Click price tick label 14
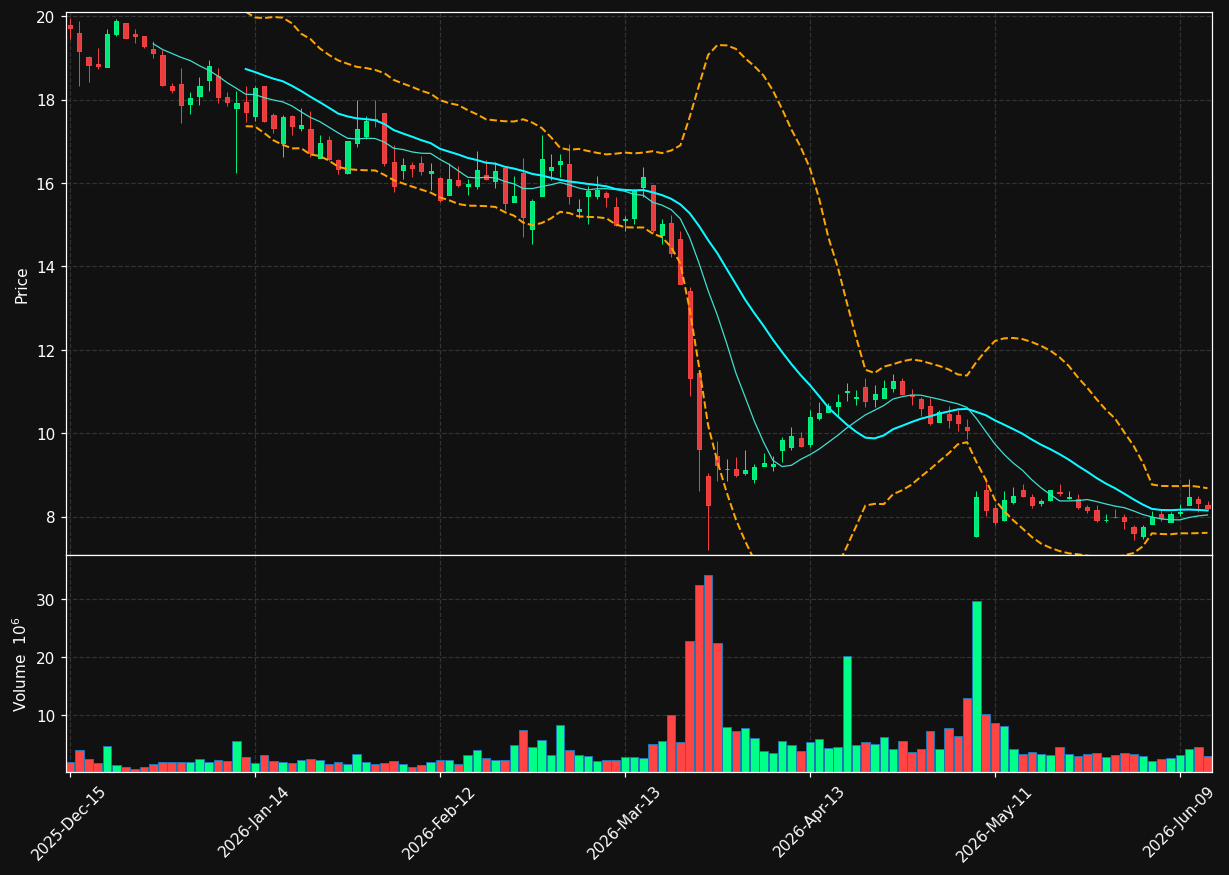Image resolution: width=1229 pixels, height=875 pixels. point(46,267)
